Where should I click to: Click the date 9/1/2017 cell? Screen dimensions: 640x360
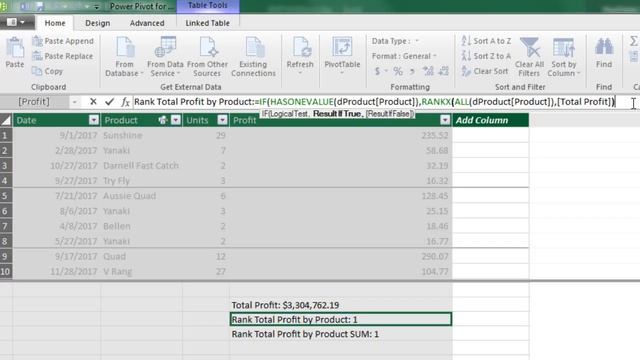[x=57, y=135]
